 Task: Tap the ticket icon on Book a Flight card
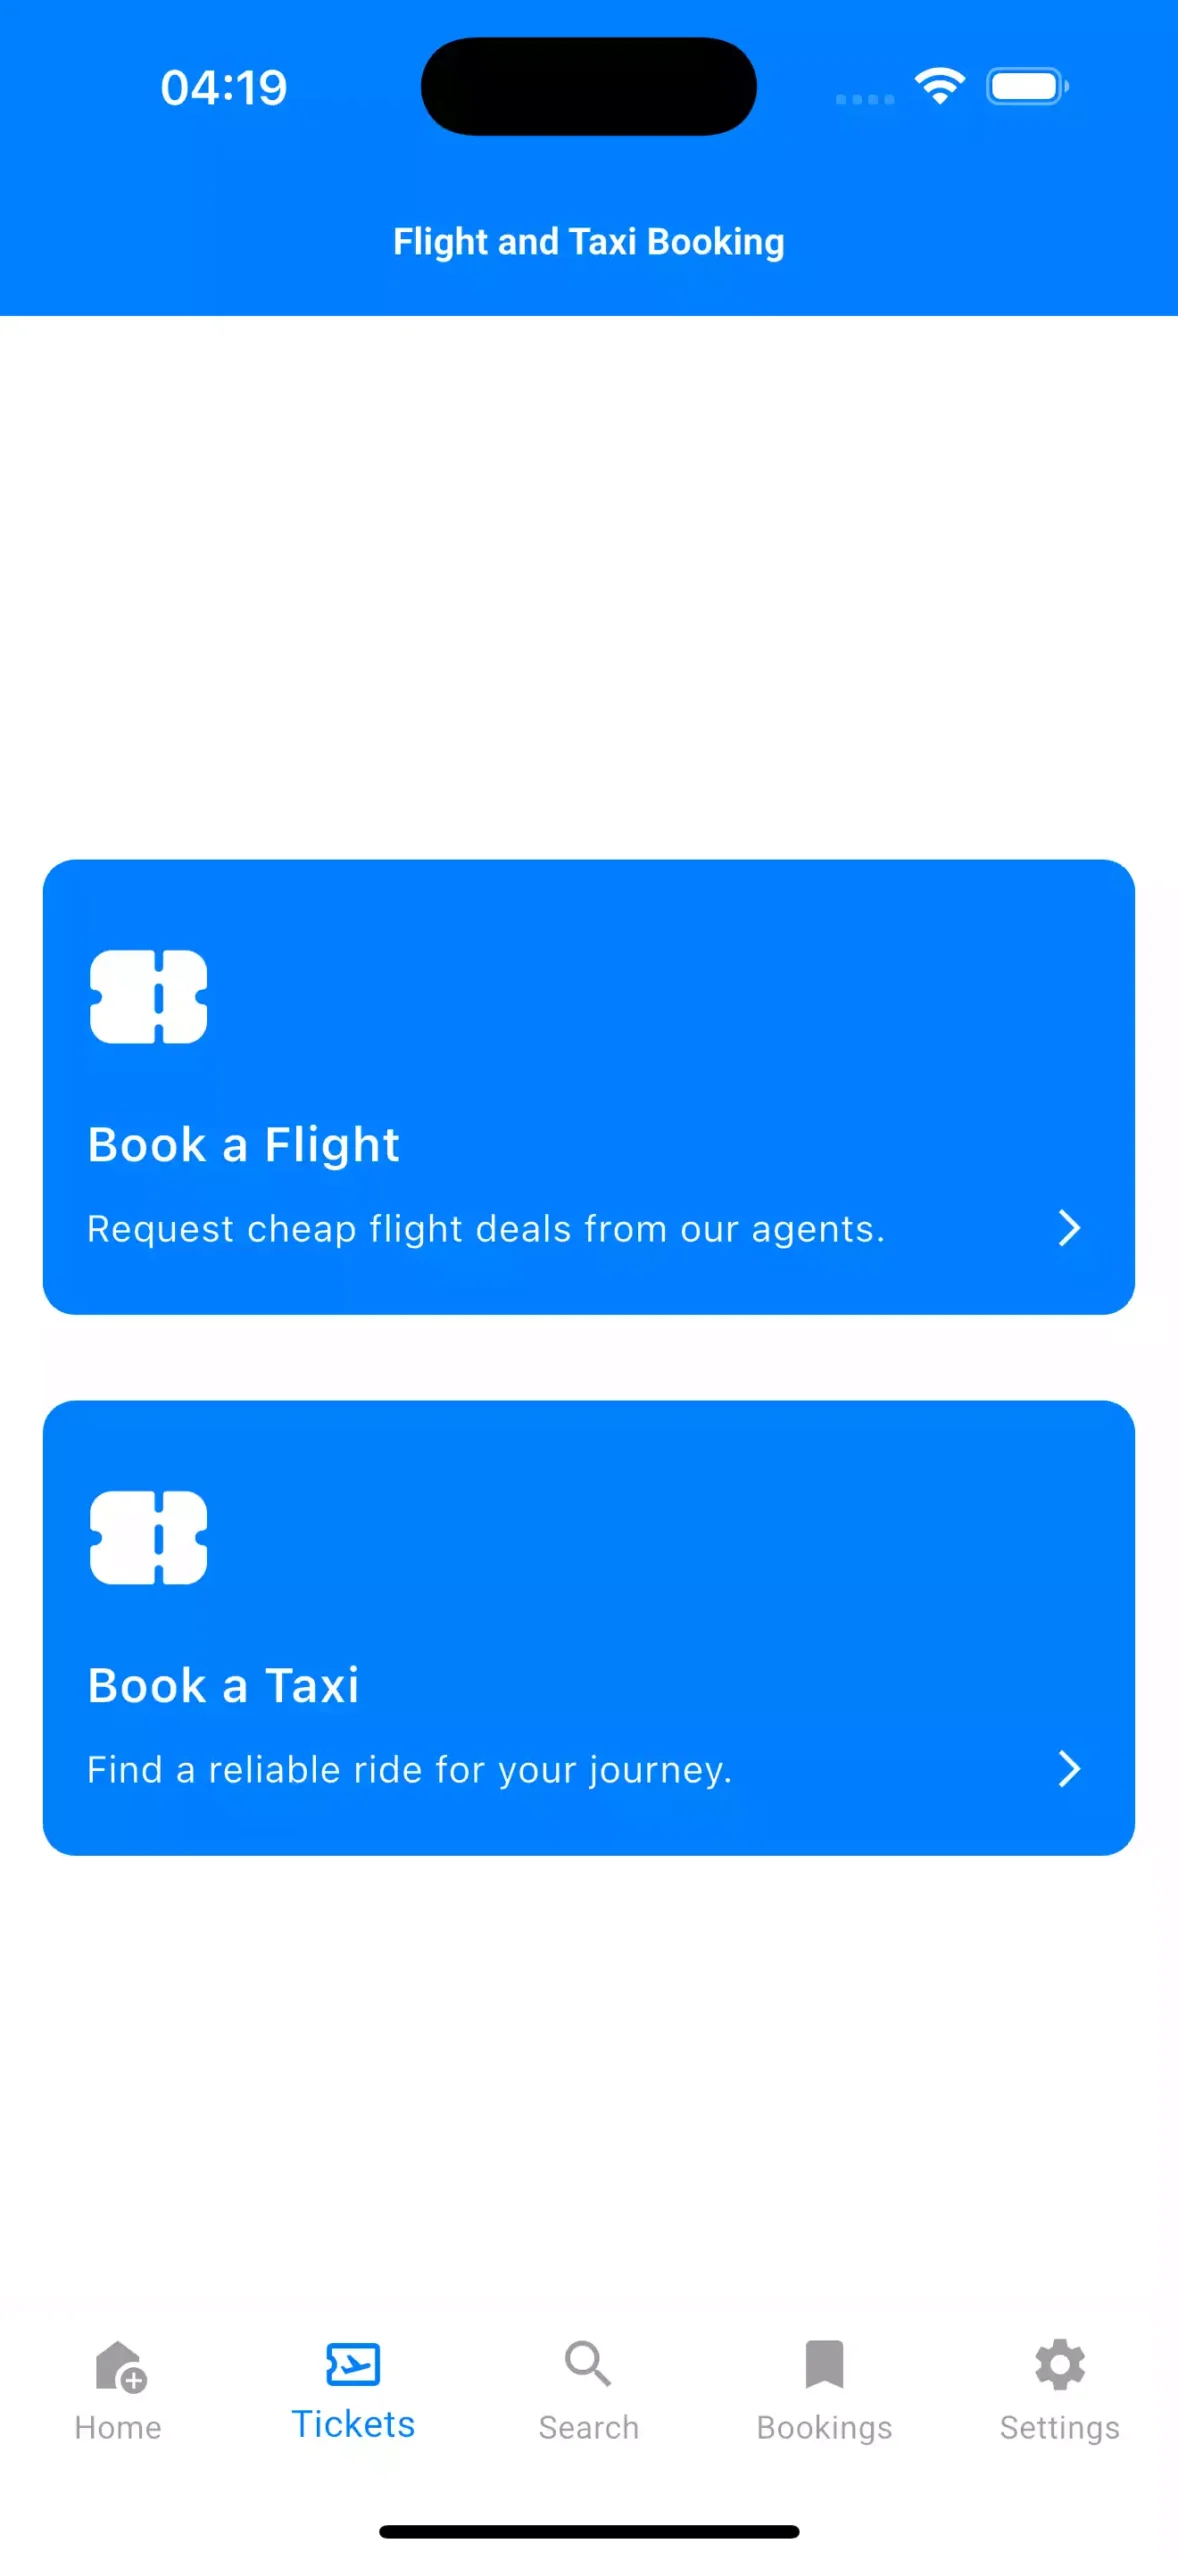(x=148, y=996)
